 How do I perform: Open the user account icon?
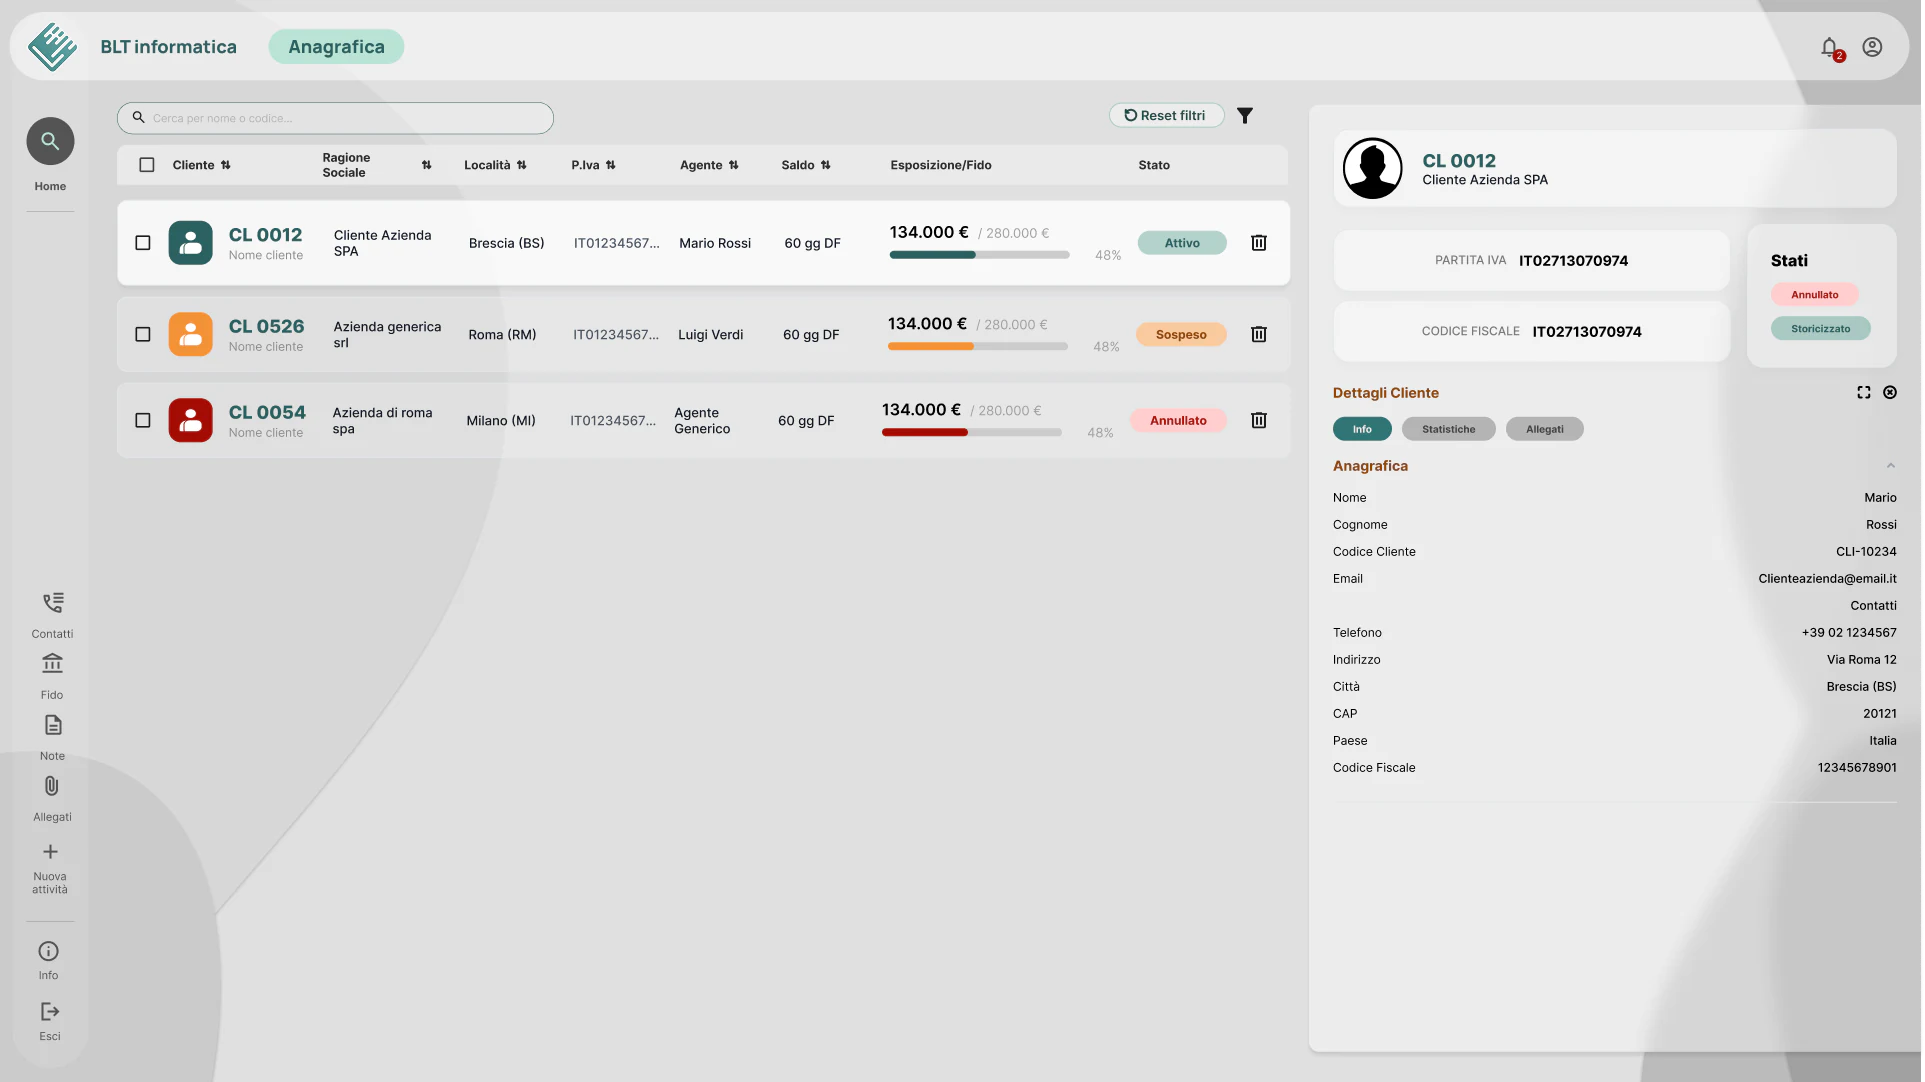coord(1872,47)
